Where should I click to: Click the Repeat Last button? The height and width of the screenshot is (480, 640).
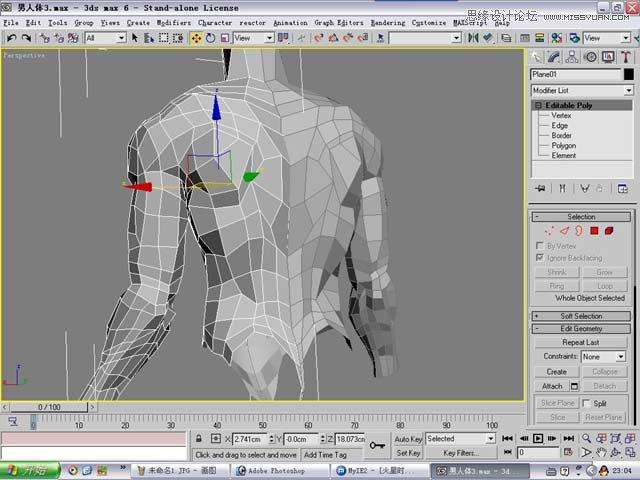(580, 342)
